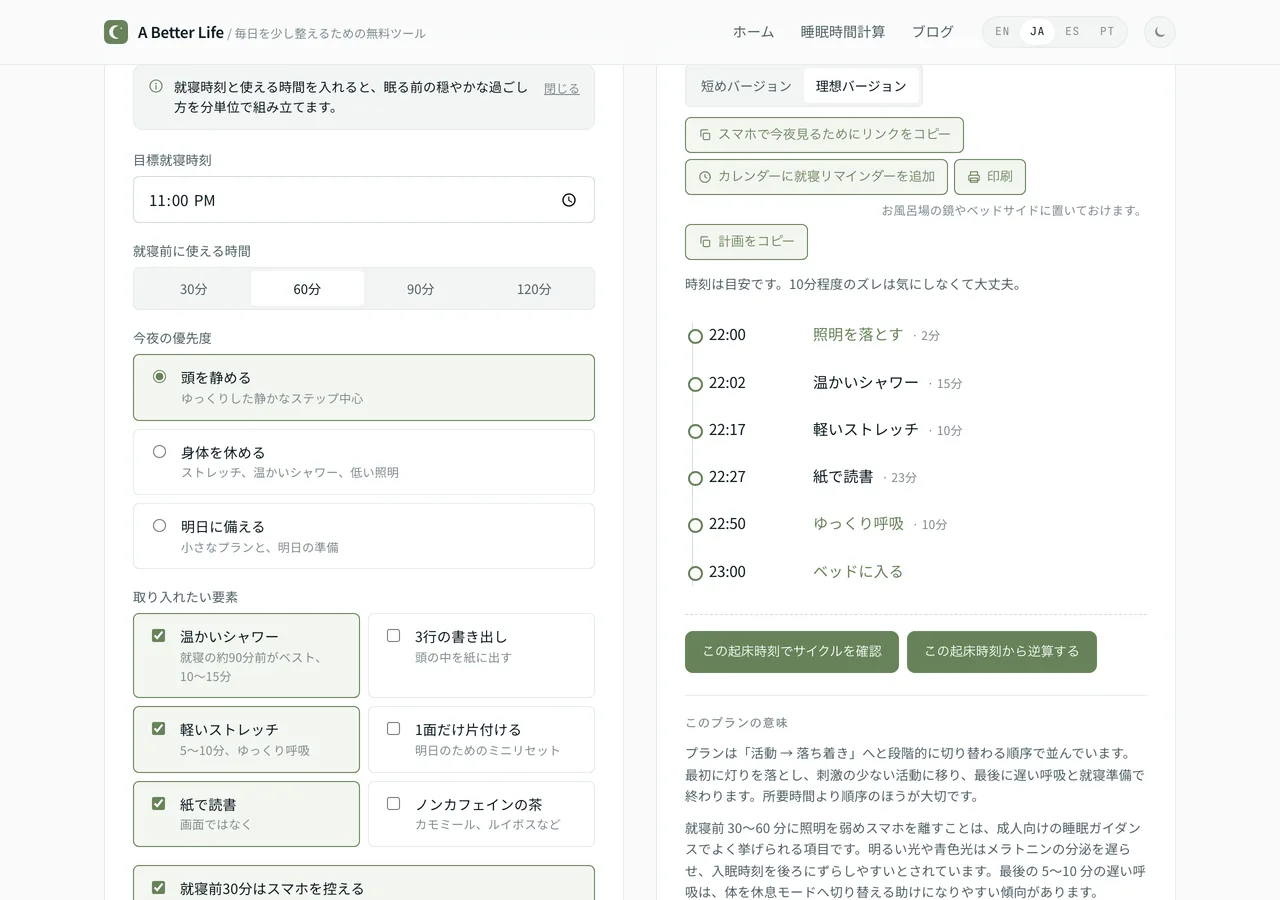Choose 90分 duration
The height and width of the screenshot is (900, 1280).
click(x=421, y=289)
